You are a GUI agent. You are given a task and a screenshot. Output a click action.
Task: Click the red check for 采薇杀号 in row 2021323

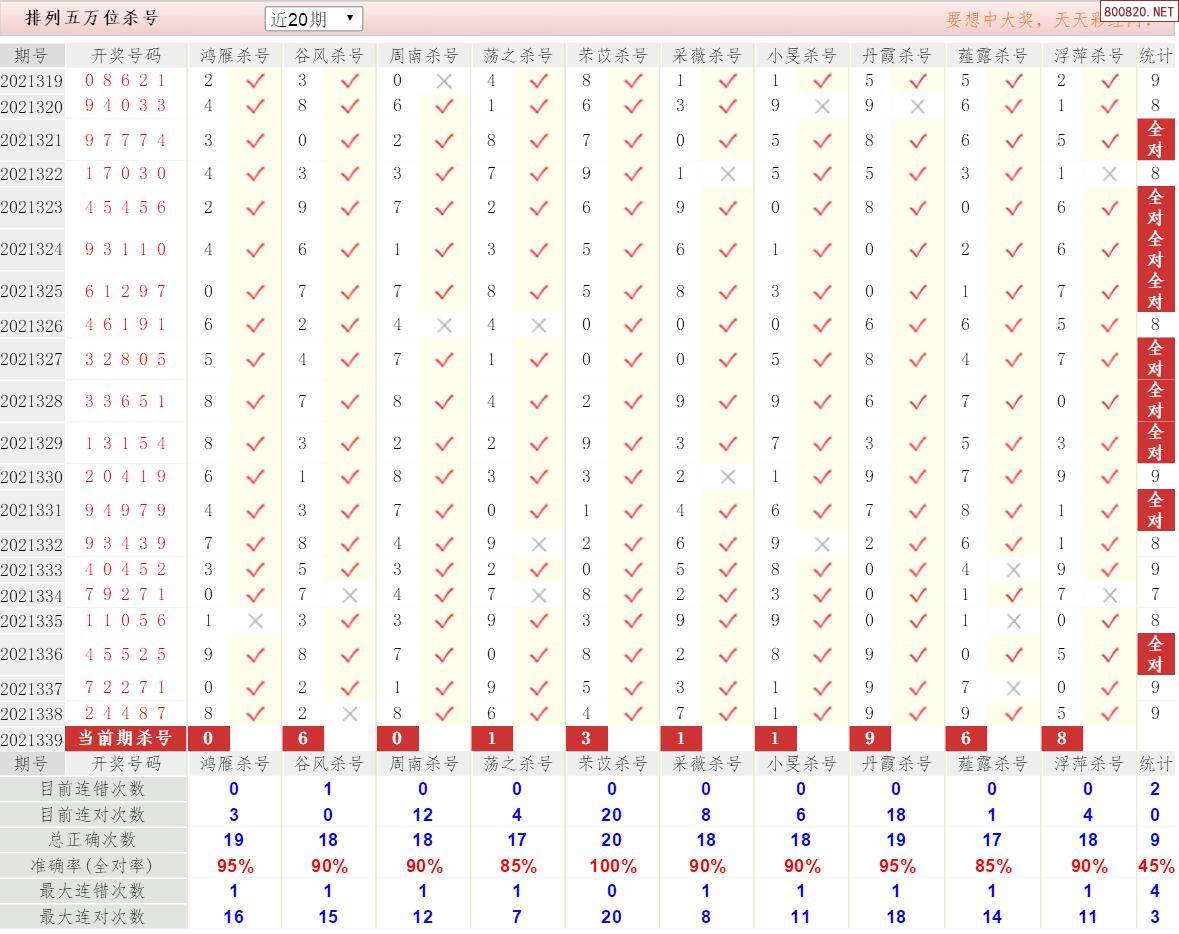(728, 208)
